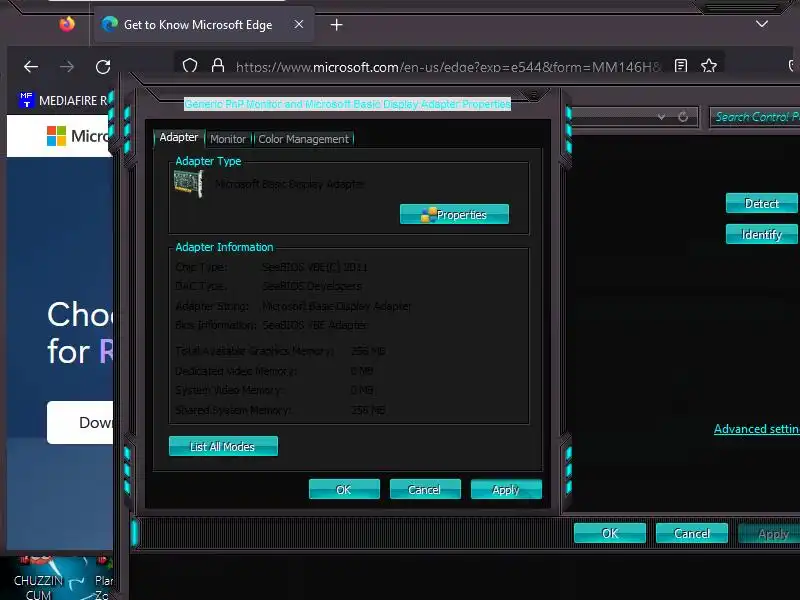Select the Microsoft Basic Display Adapter name text
The height and width of the screenshot is (600, 800).
[x=289, y=184]
